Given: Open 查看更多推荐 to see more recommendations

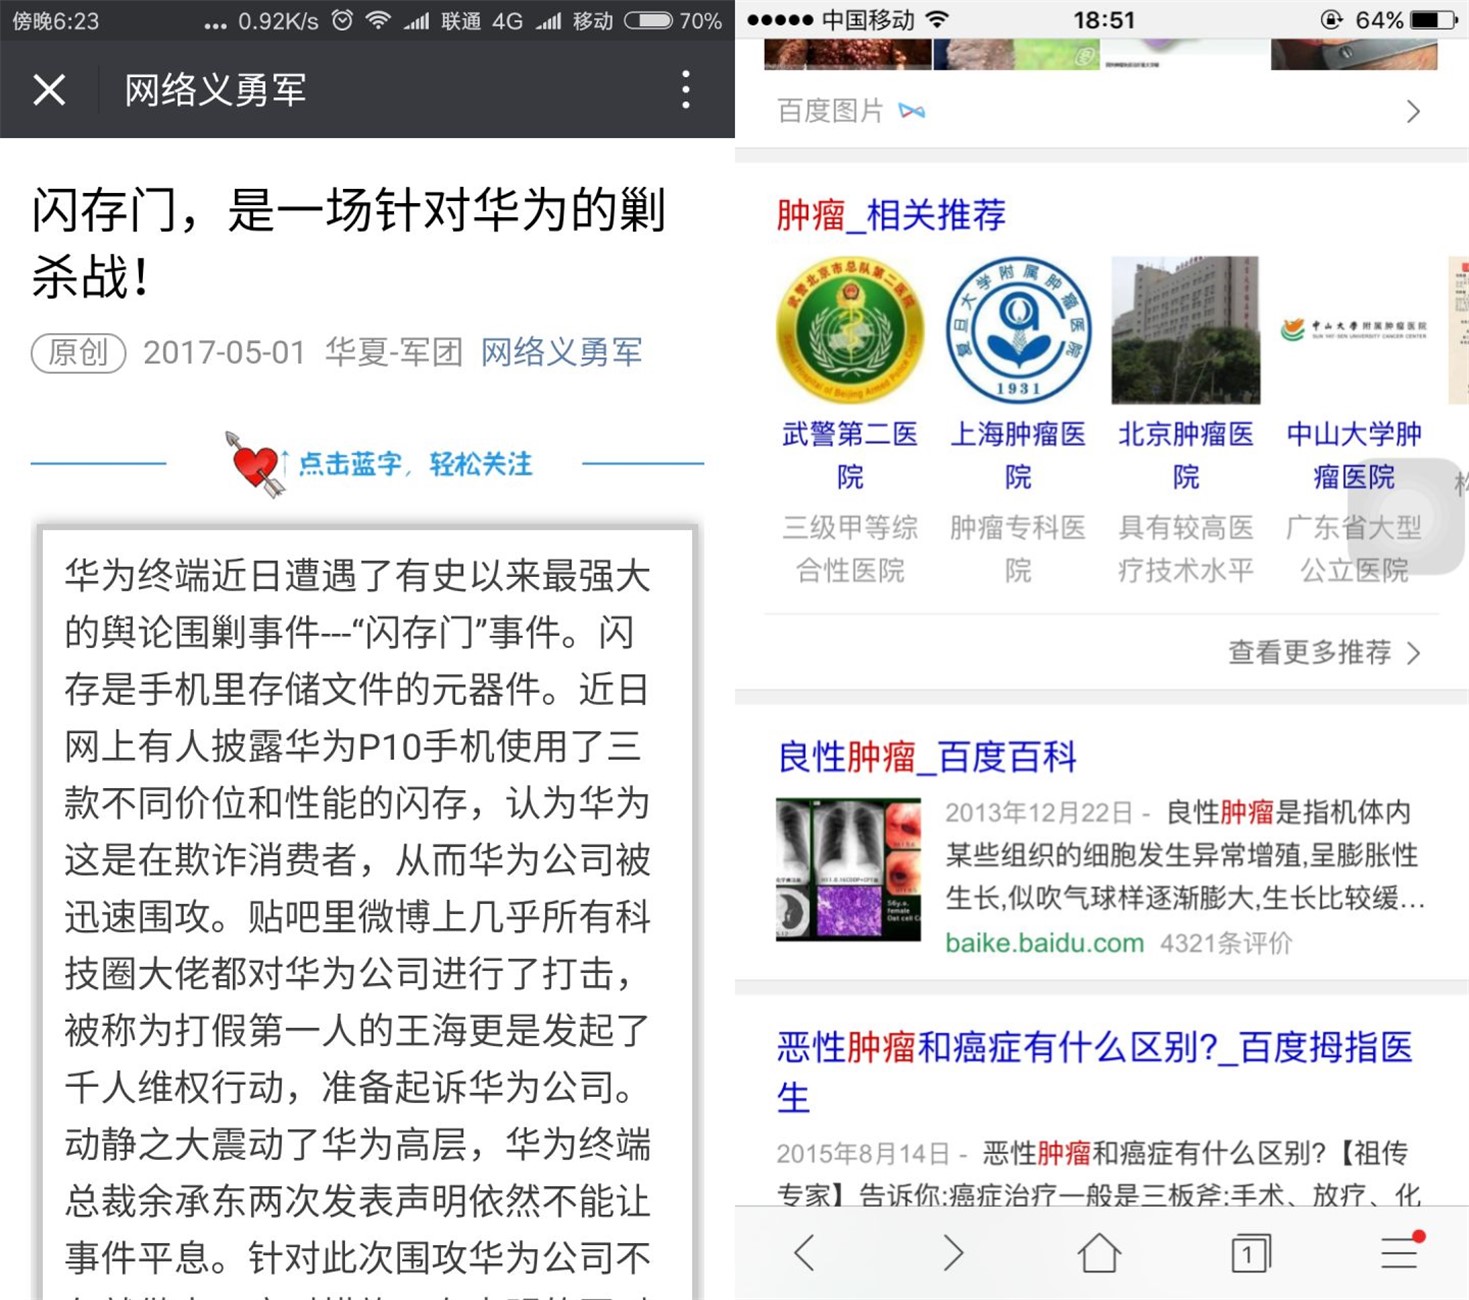Looking at the screenshot, I should [1324, 653].
